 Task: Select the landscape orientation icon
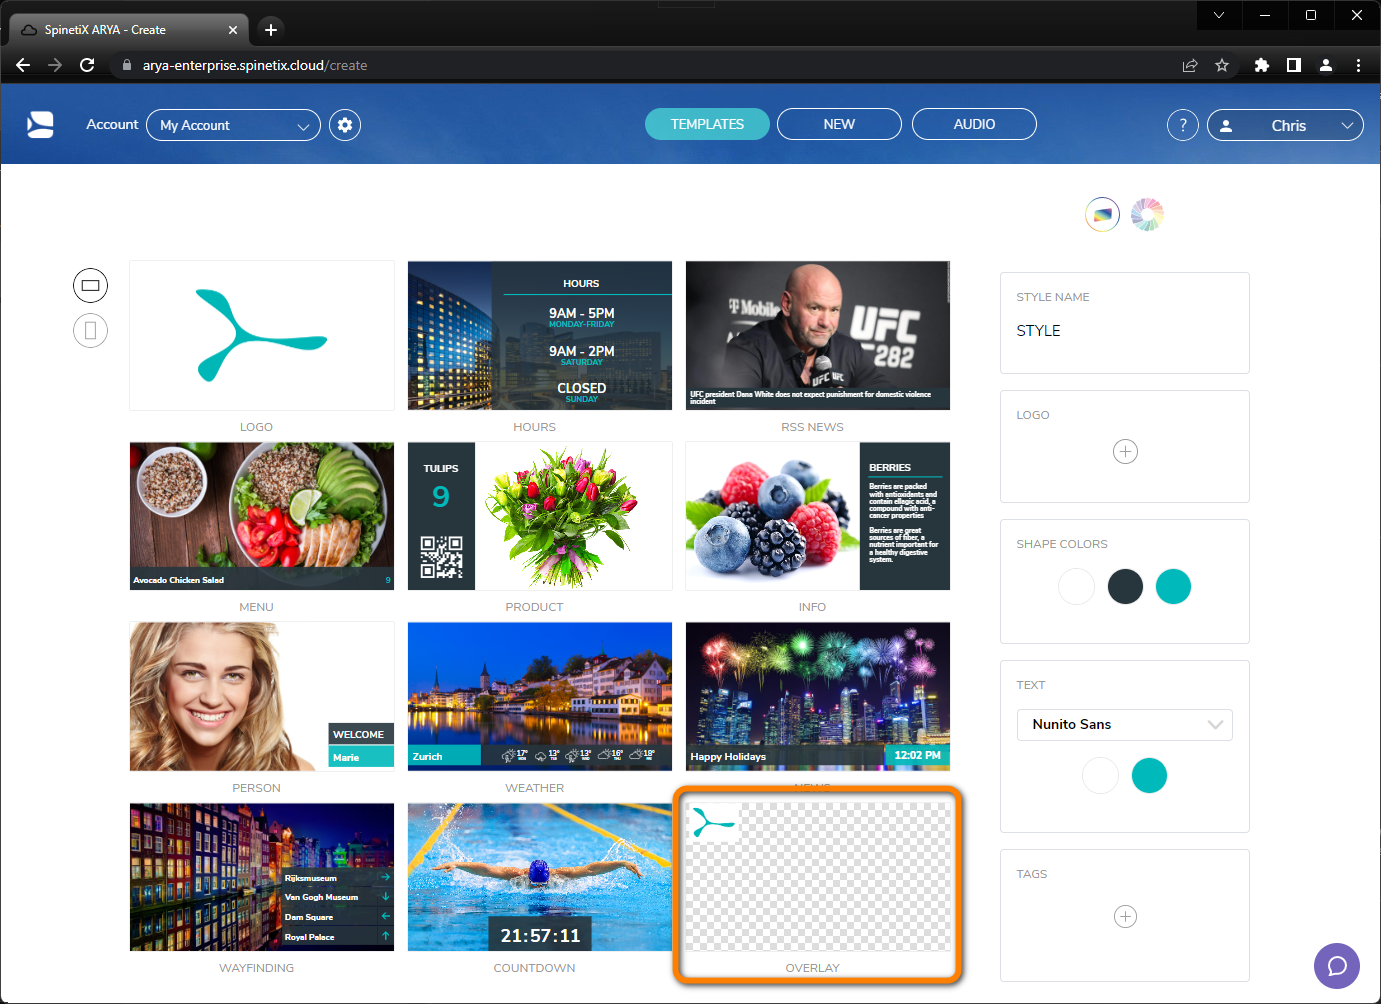coord(90,285)
